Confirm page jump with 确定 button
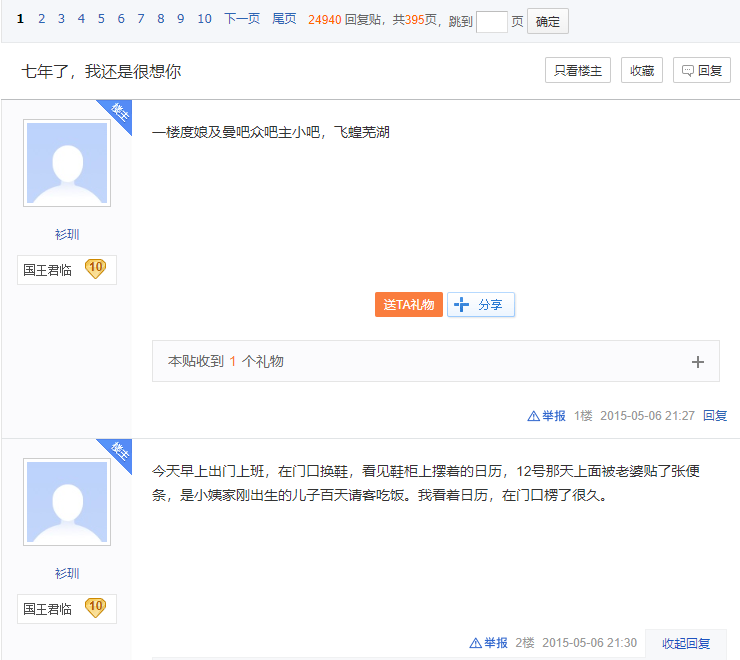Viewport: 740px width, 660px height. (x=548, y=21)
